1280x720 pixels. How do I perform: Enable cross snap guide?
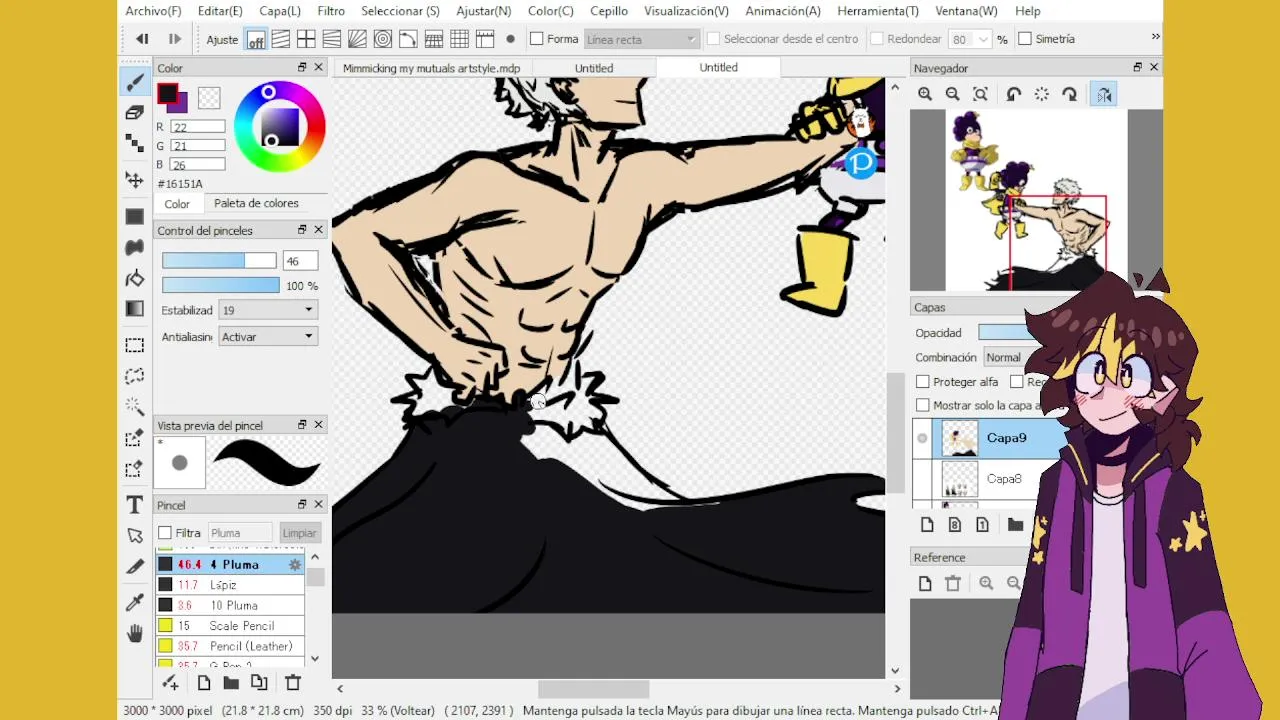(x=306, y=39)
